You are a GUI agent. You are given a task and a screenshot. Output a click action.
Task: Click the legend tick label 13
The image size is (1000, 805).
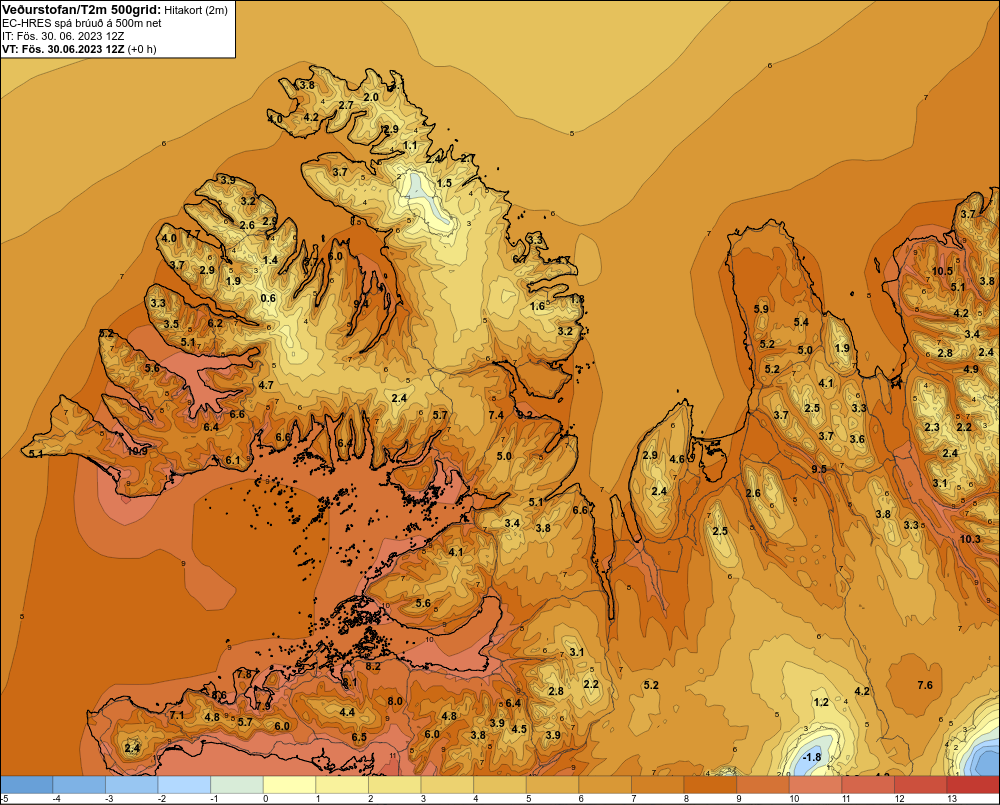coord(952,799)
